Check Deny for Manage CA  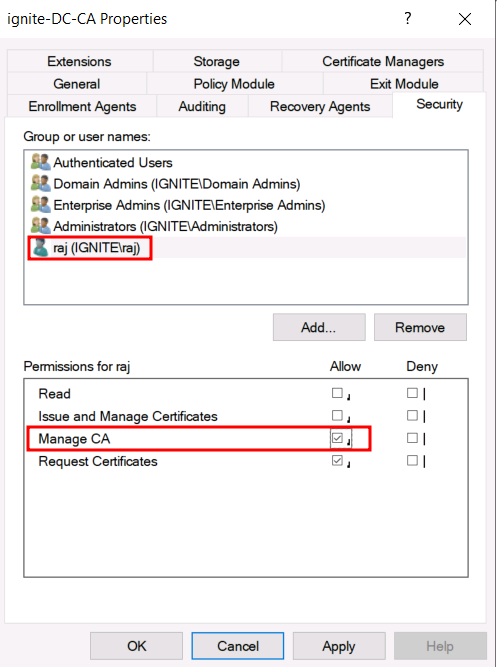coord(412,438)
